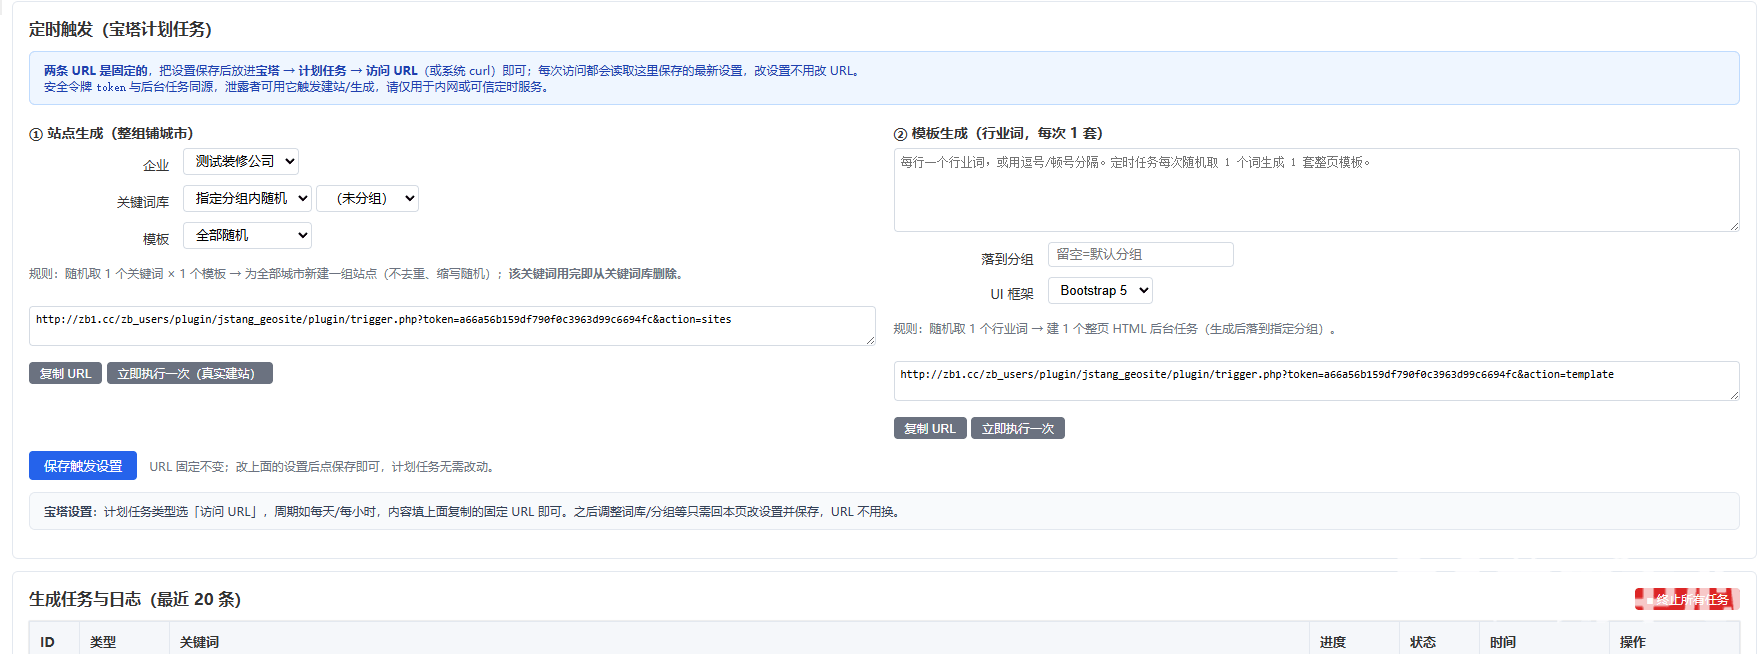This screenshot has height=654, width=1762.
Task: Expand the (未分组) group dropdown
Action: pos(367,198)
